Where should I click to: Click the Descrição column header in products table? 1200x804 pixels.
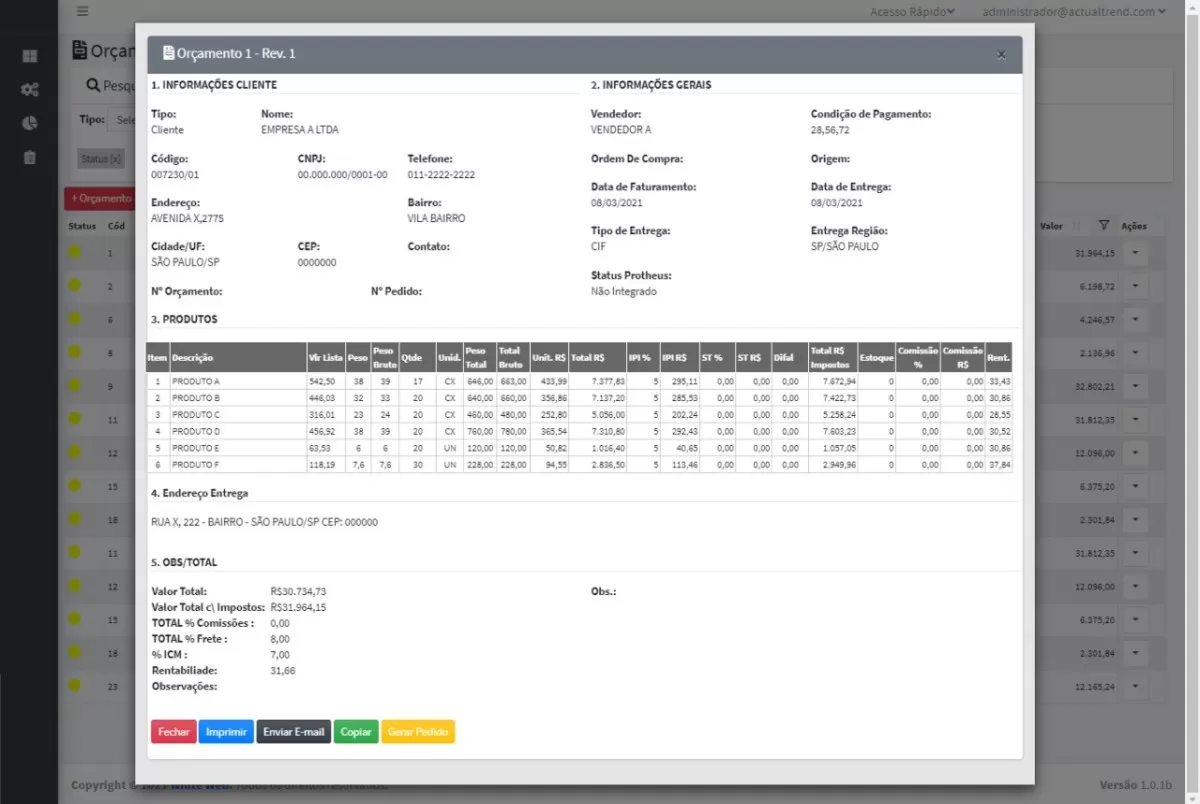point(238,357)
